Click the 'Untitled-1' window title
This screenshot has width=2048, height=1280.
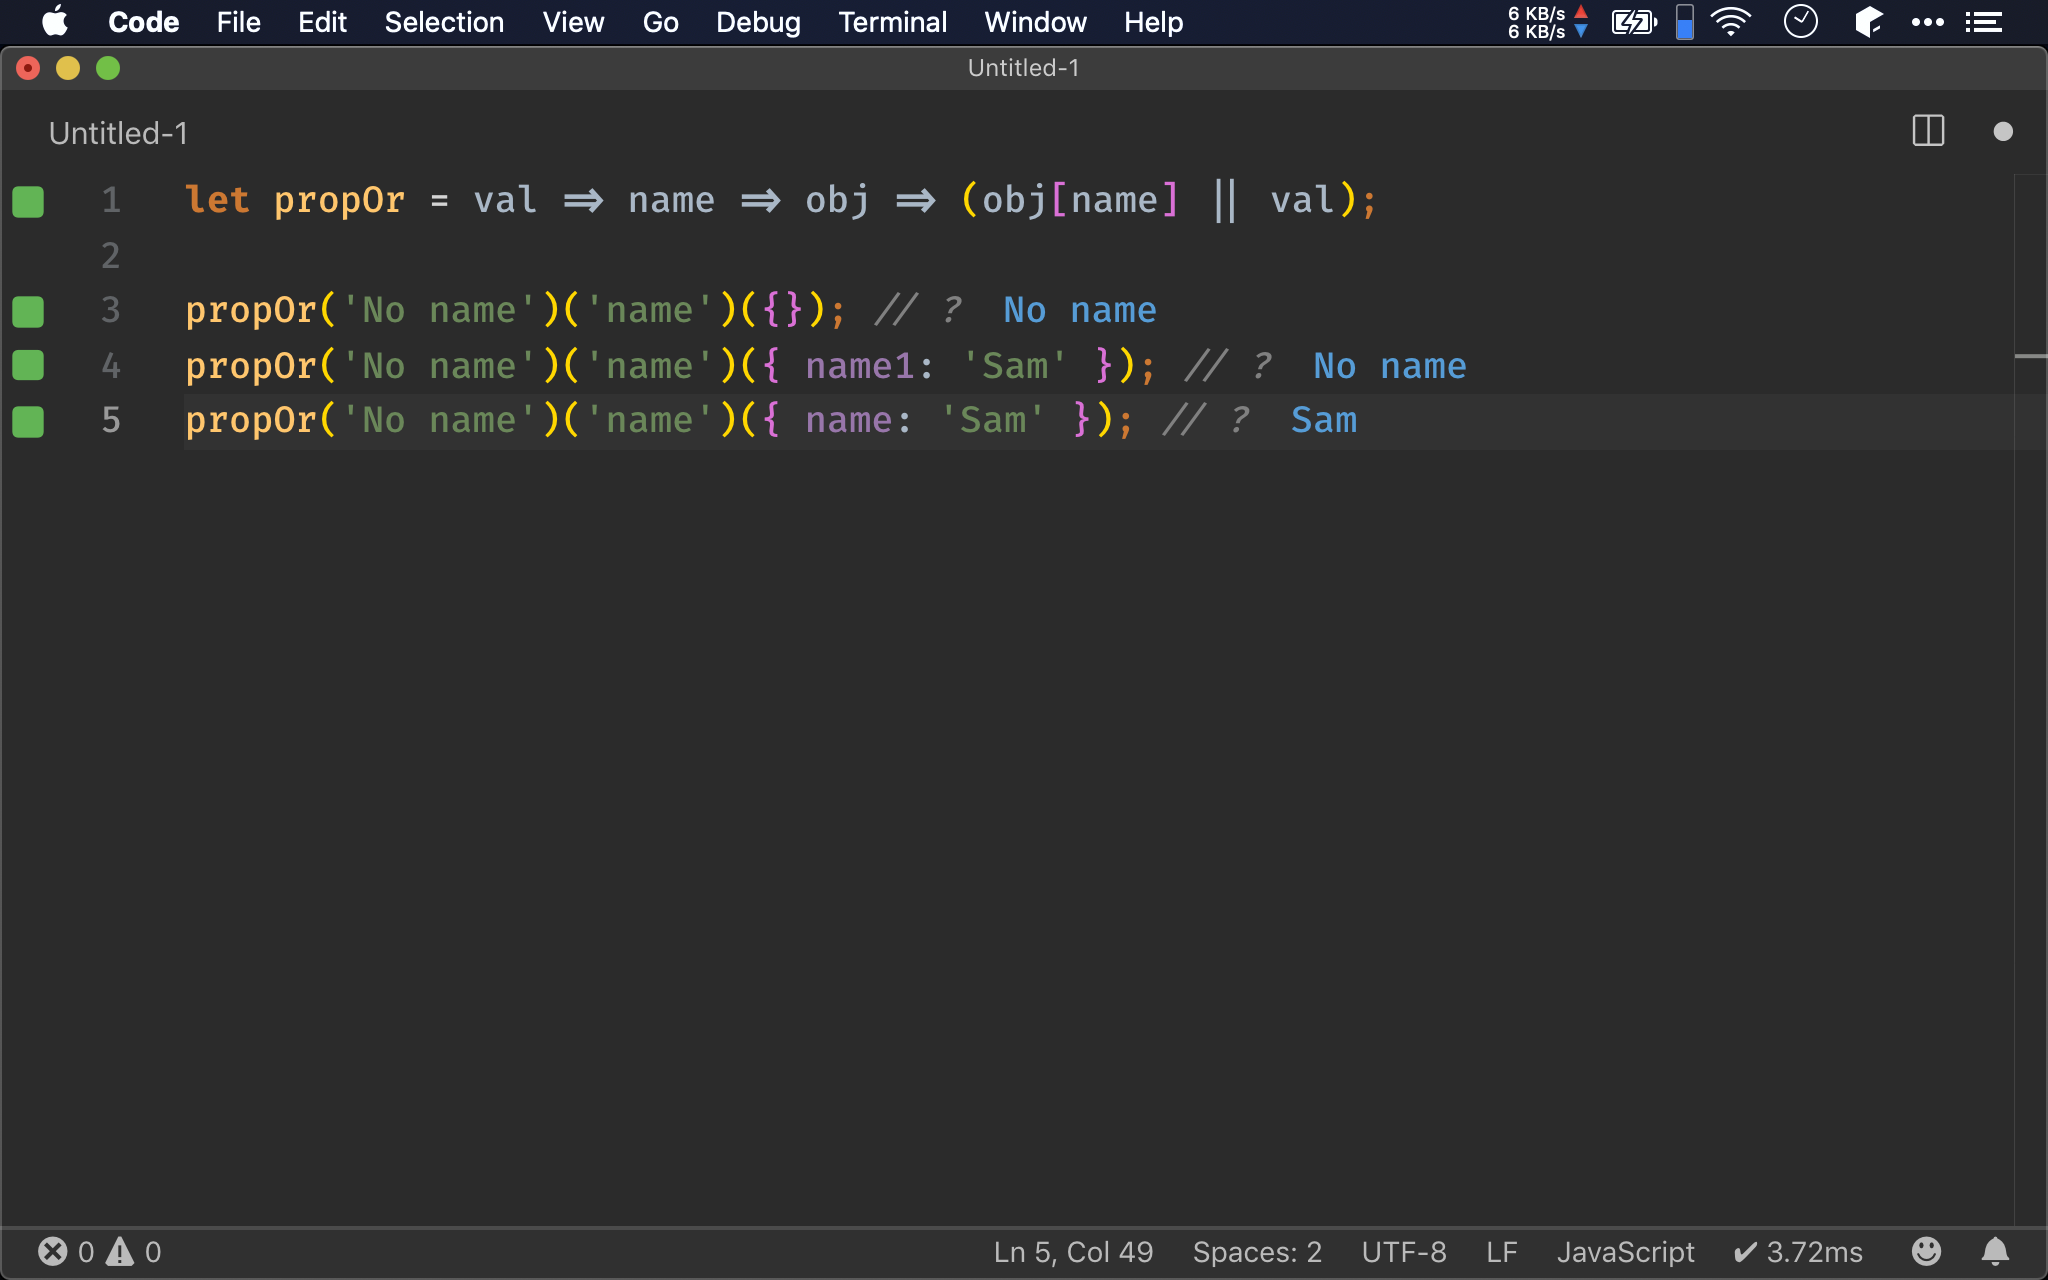tap(1023, 68)
